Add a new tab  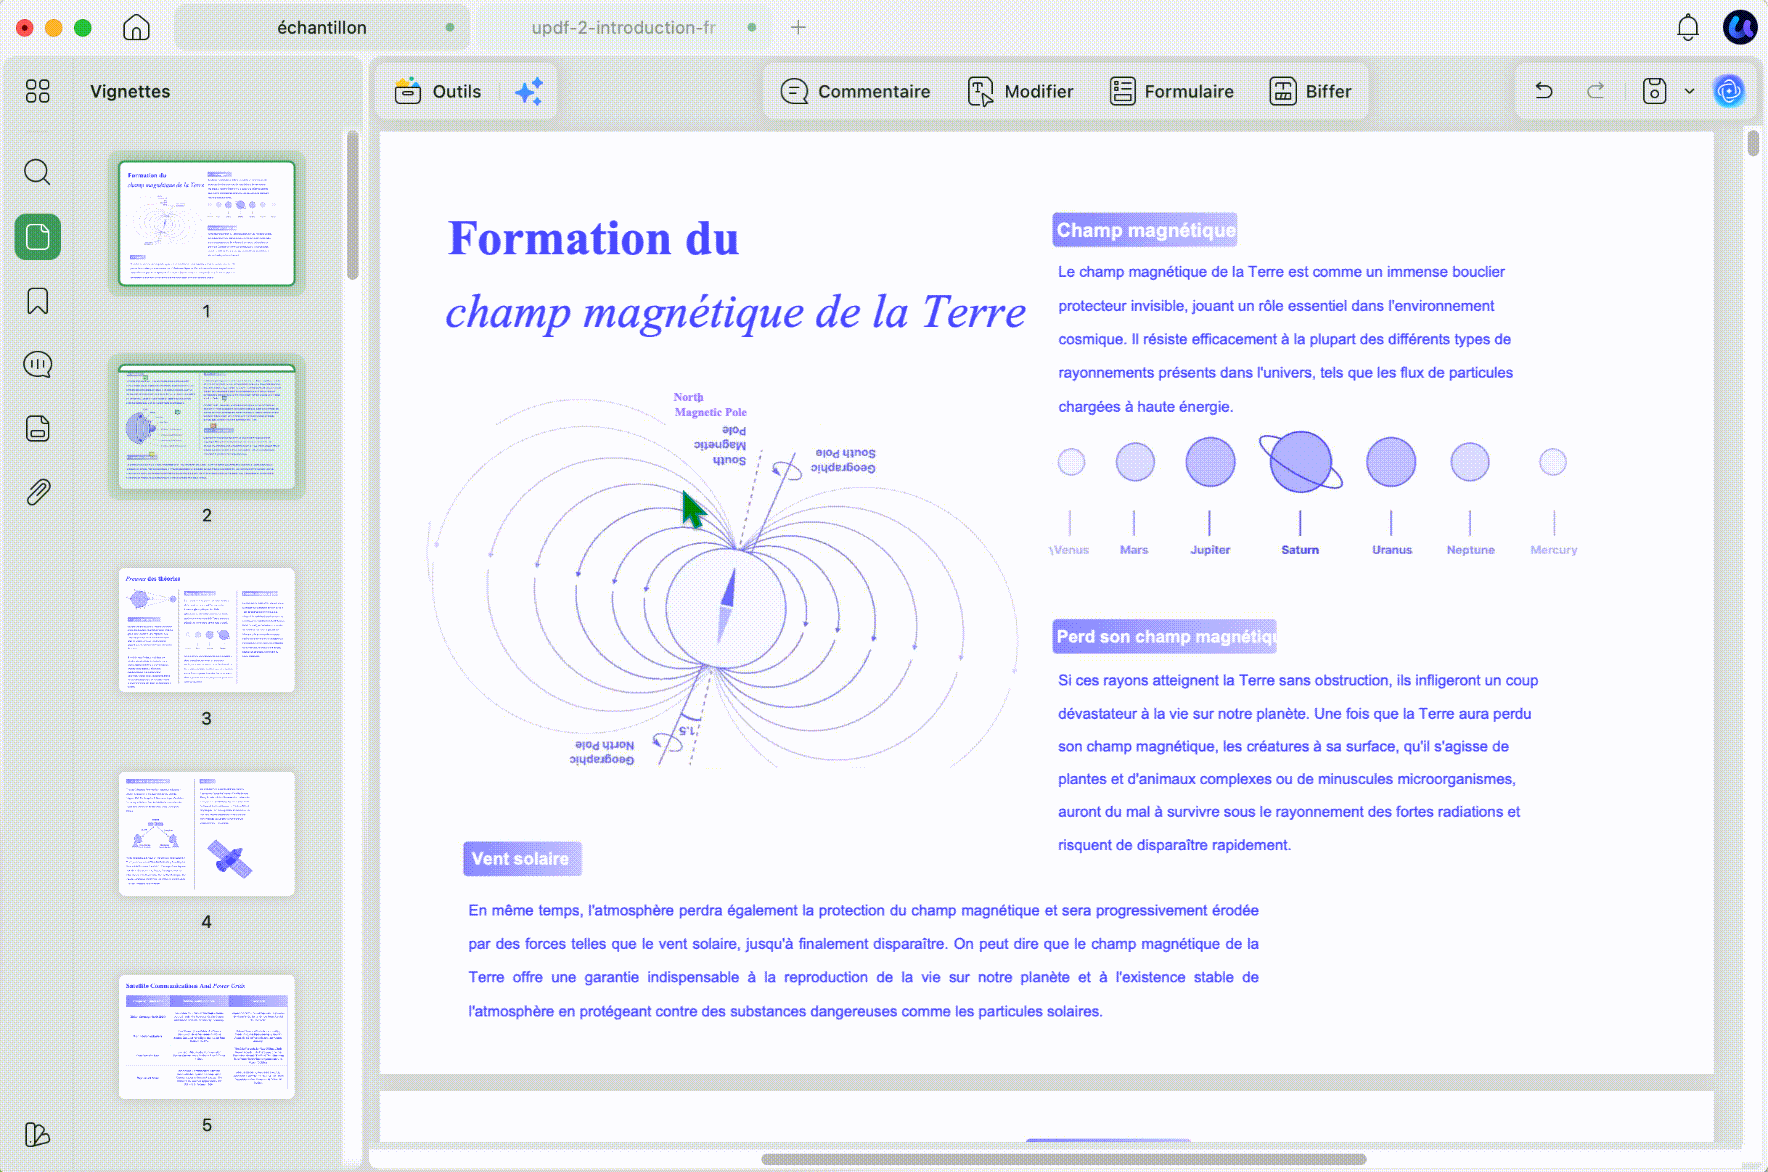(x=798, y=27)
